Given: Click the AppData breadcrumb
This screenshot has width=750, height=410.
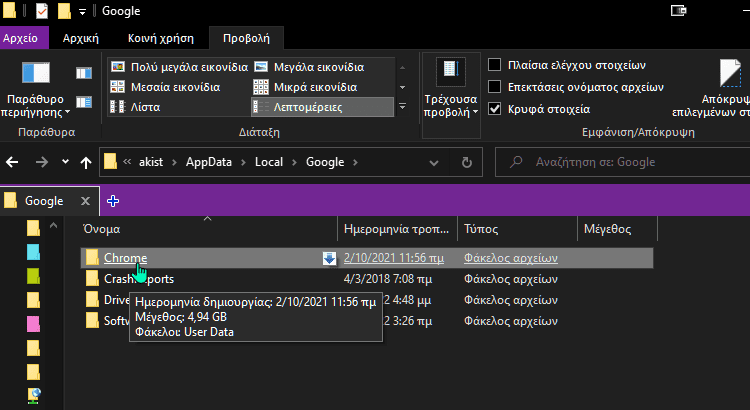Looking at the screenshot, I should click(x=209, y=162).
